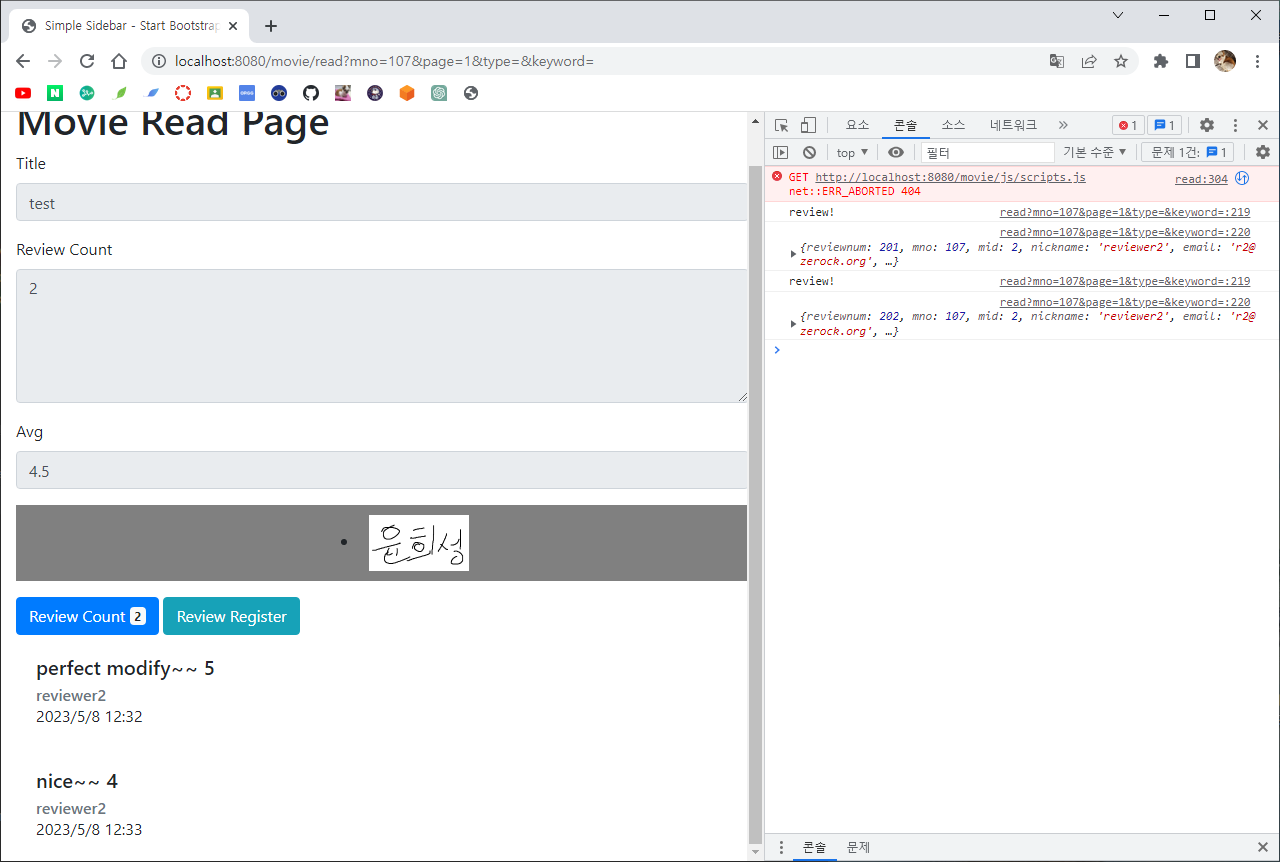Clear the console output
Viewport: 1280px width, 862px height.
(809, 152)
